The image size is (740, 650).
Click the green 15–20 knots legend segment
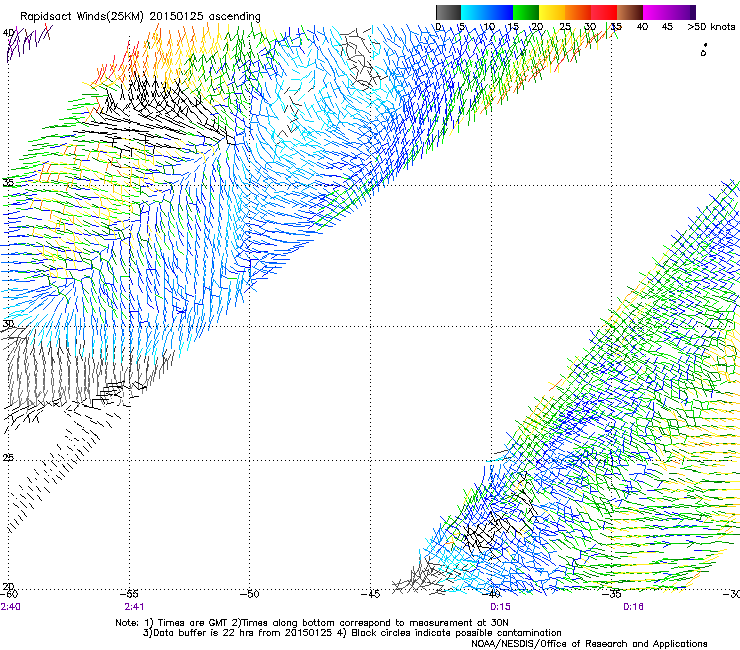(526, 12)
